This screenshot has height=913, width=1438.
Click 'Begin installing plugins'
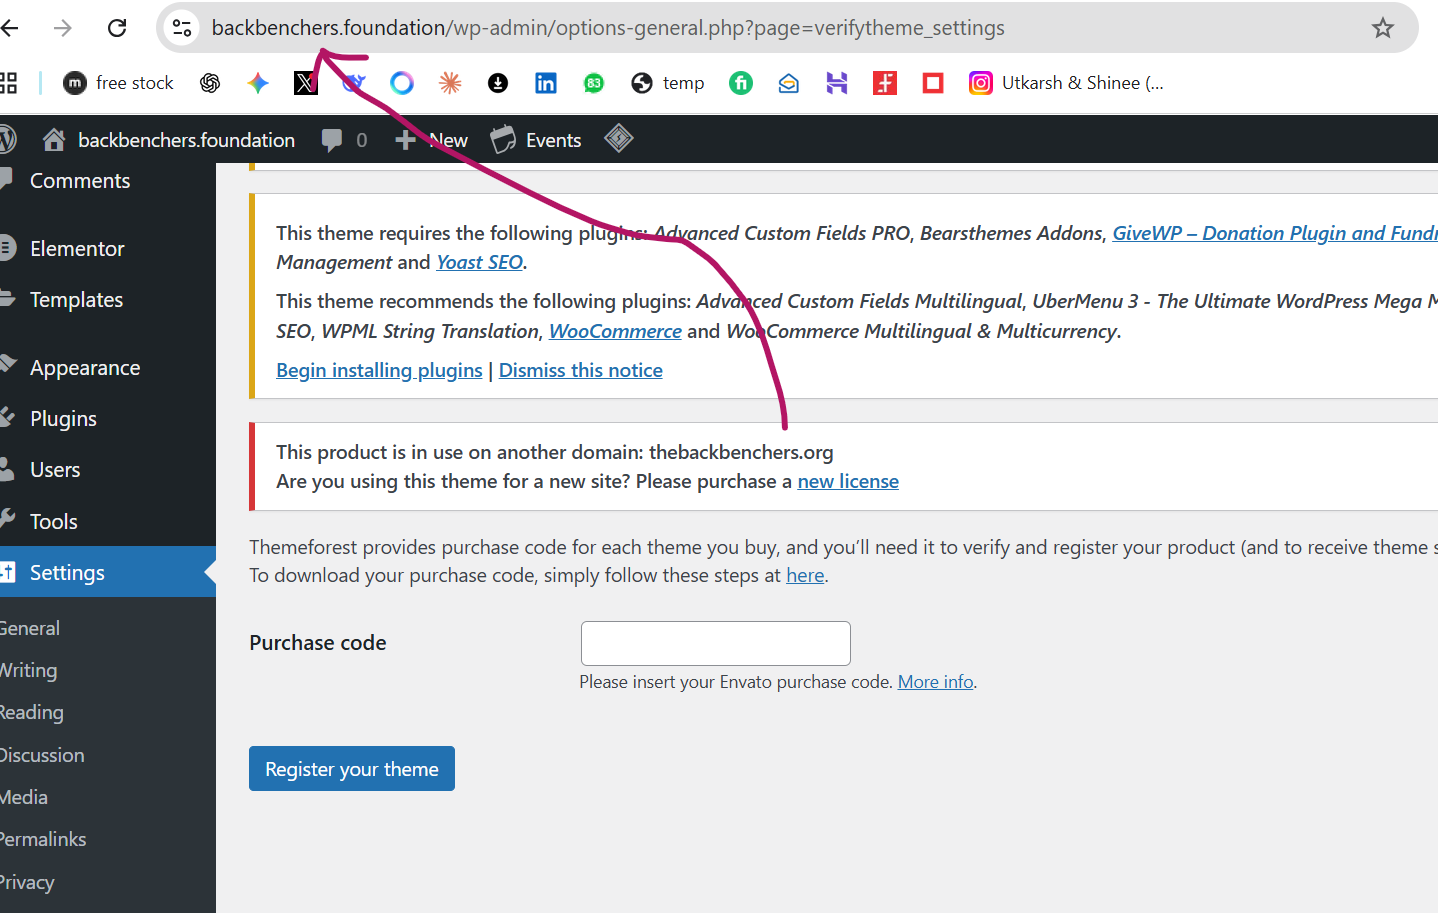point(379,371)
